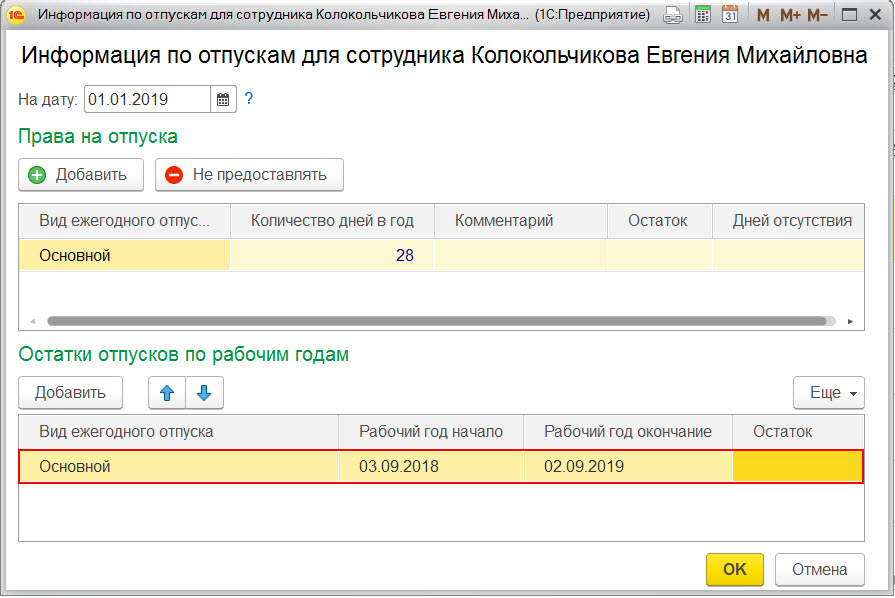Confirm with the yellow OK button

coord(735,569)
